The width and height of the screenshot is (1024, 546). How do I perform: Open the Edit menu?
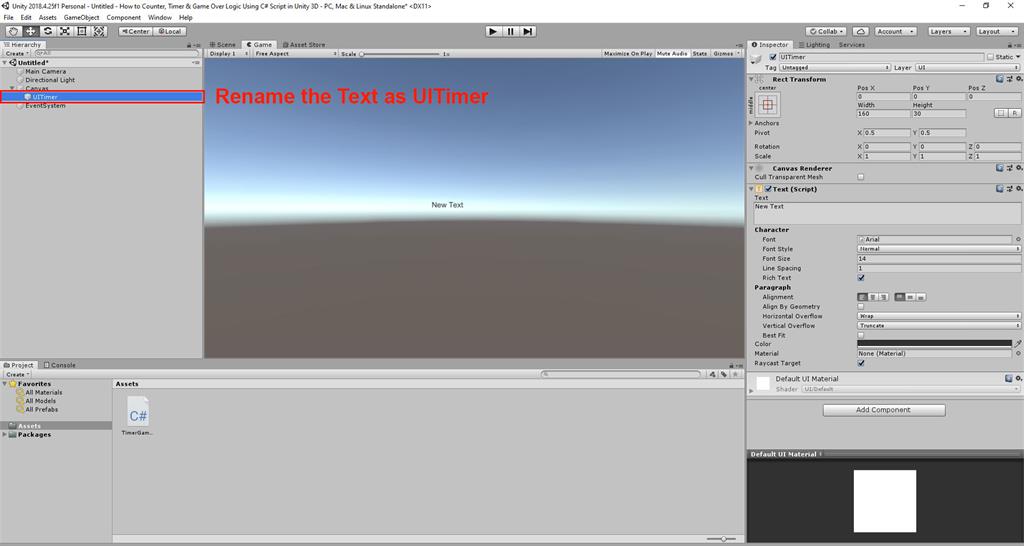click(x=26, y=18)
